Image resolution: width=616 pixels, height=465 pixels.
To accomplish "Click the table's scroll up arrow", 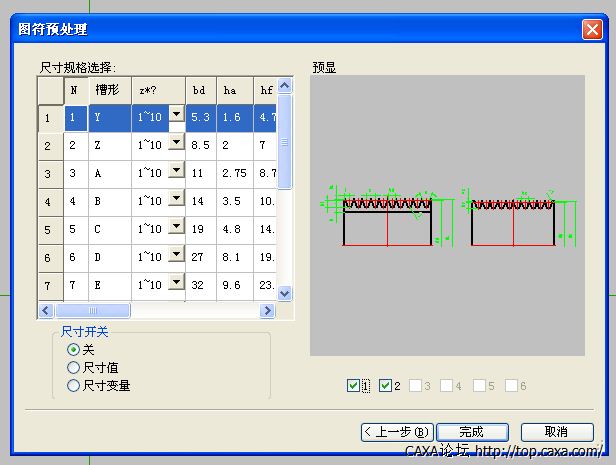I will pyautogui.click(x=284, y=86).
